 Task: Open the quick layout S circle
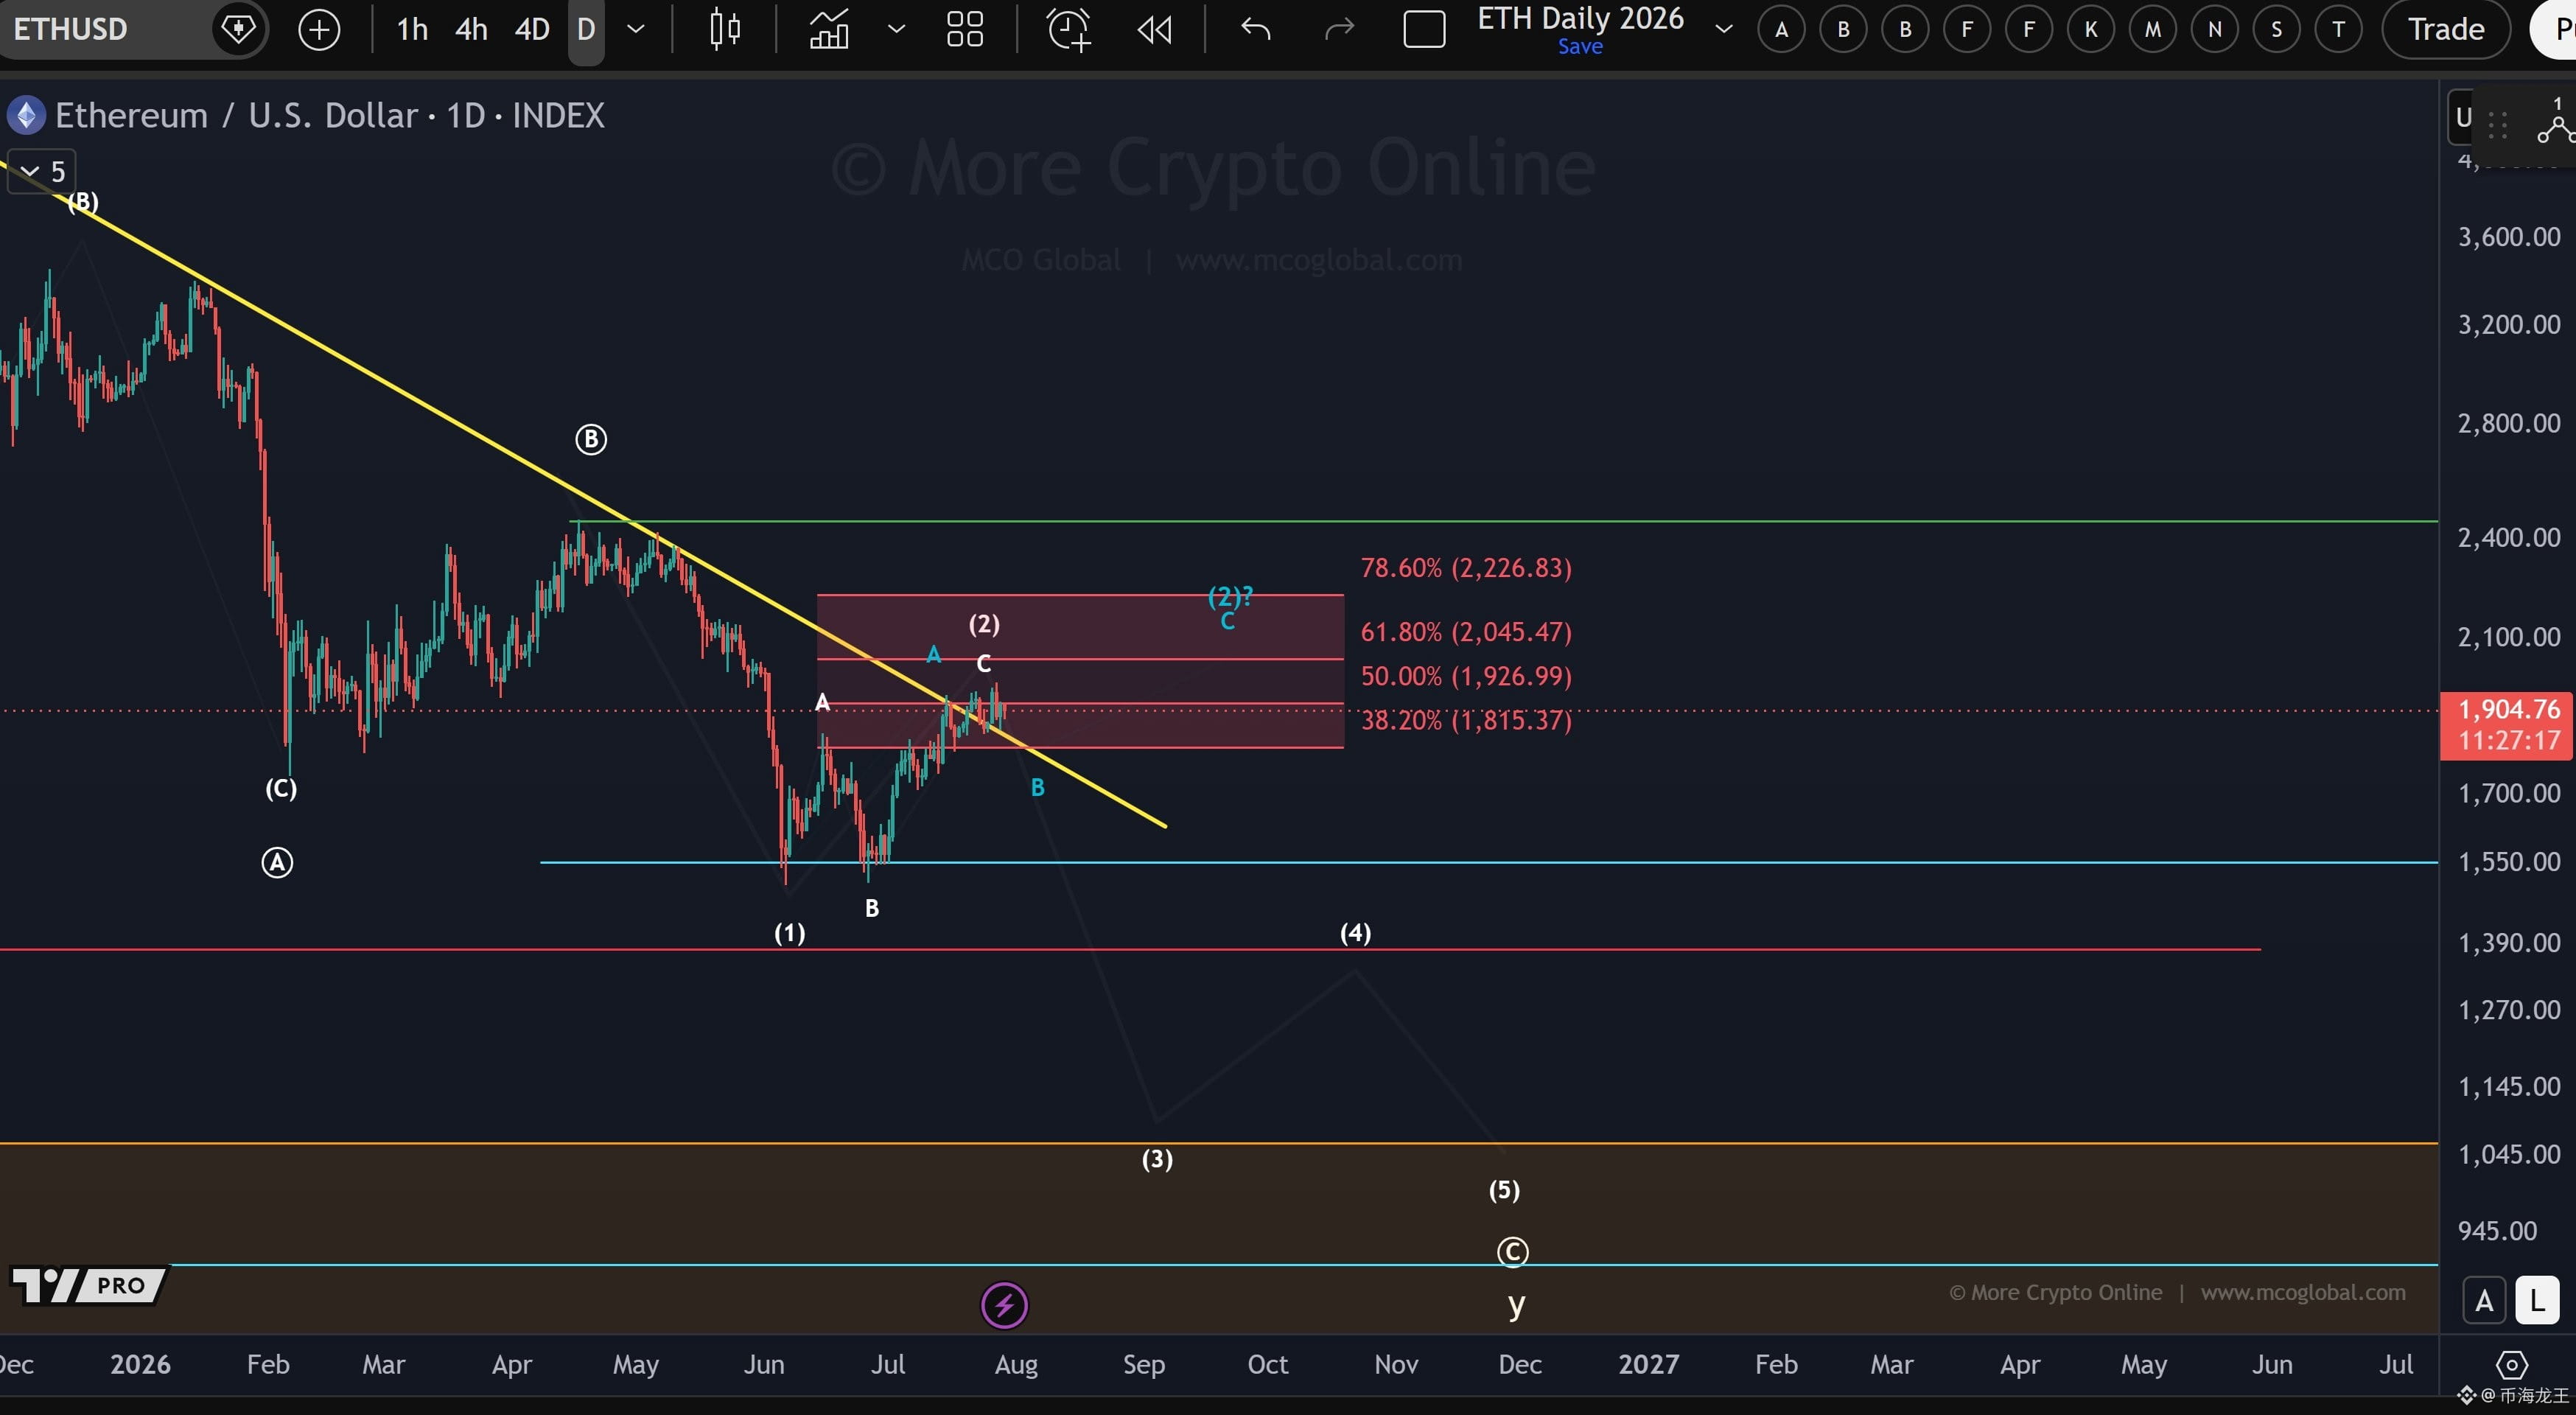point(2276,29)
